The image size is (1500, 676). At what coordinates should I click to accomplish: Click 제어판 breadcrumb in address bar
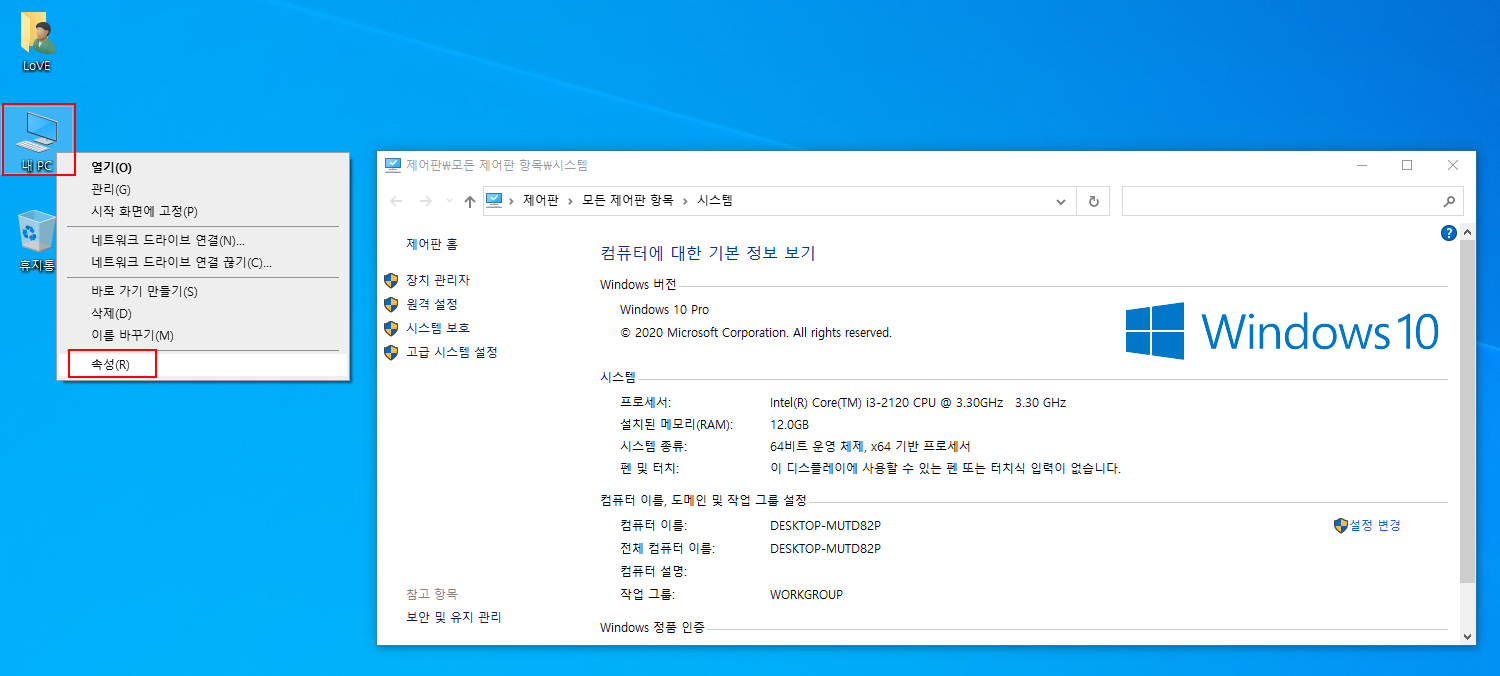[x=541, y=201]
